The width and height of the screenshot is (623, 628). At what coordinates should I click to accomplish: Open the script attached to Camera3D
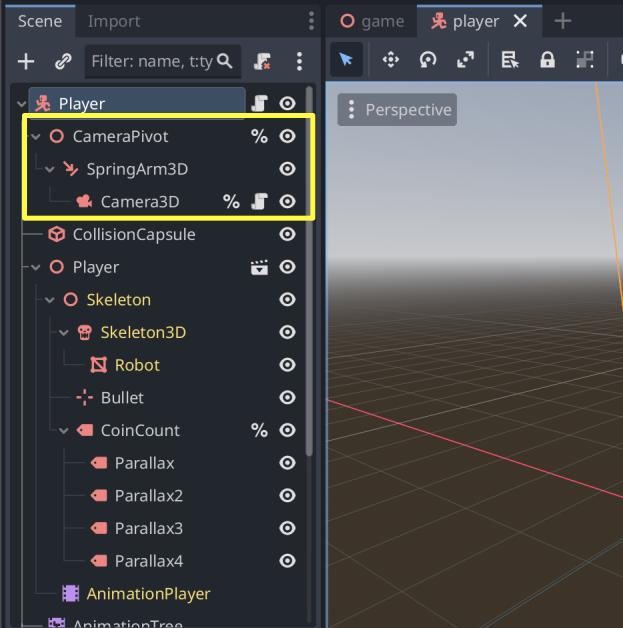click(x=259, y=202)
